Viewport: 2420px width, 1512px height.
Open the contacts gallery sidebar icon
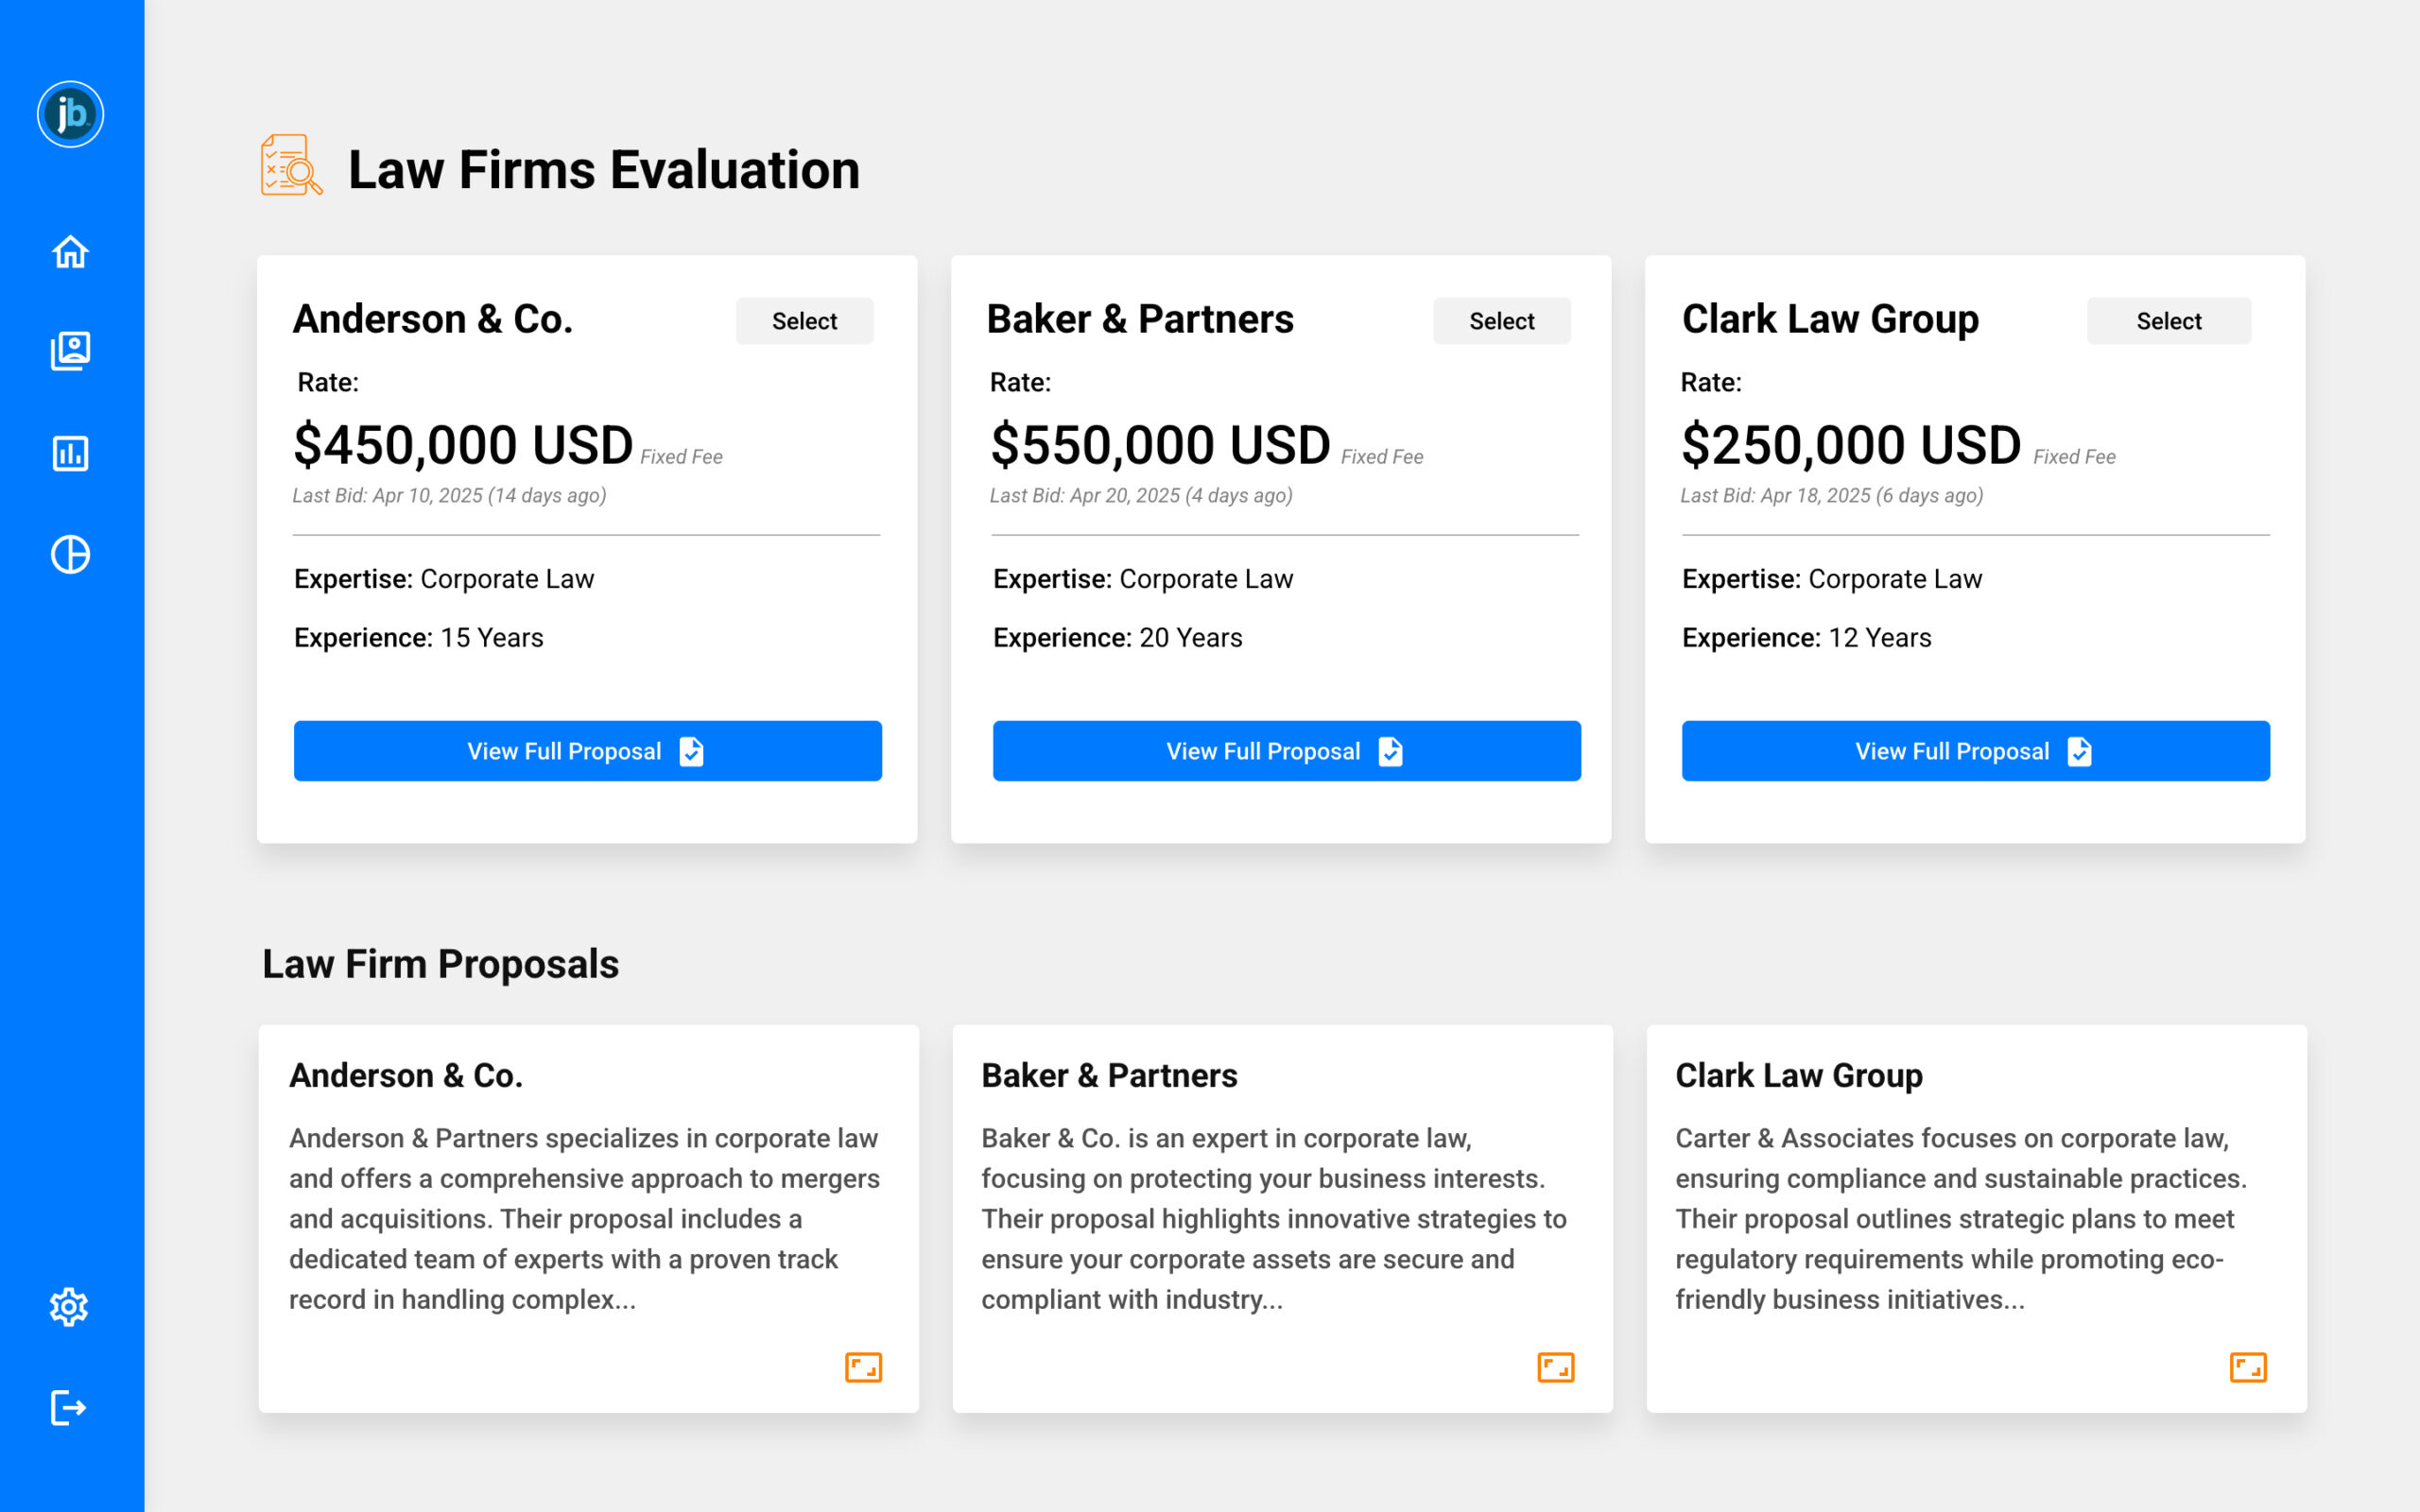pyautogui.click(x=70, y=351)
